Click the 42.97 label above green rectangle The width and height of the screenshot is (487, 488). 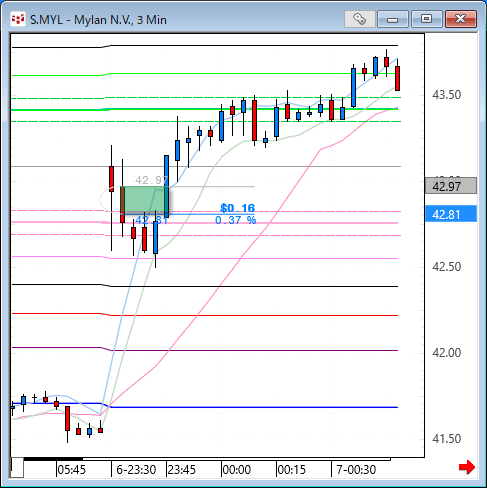[x=151, y=180]
